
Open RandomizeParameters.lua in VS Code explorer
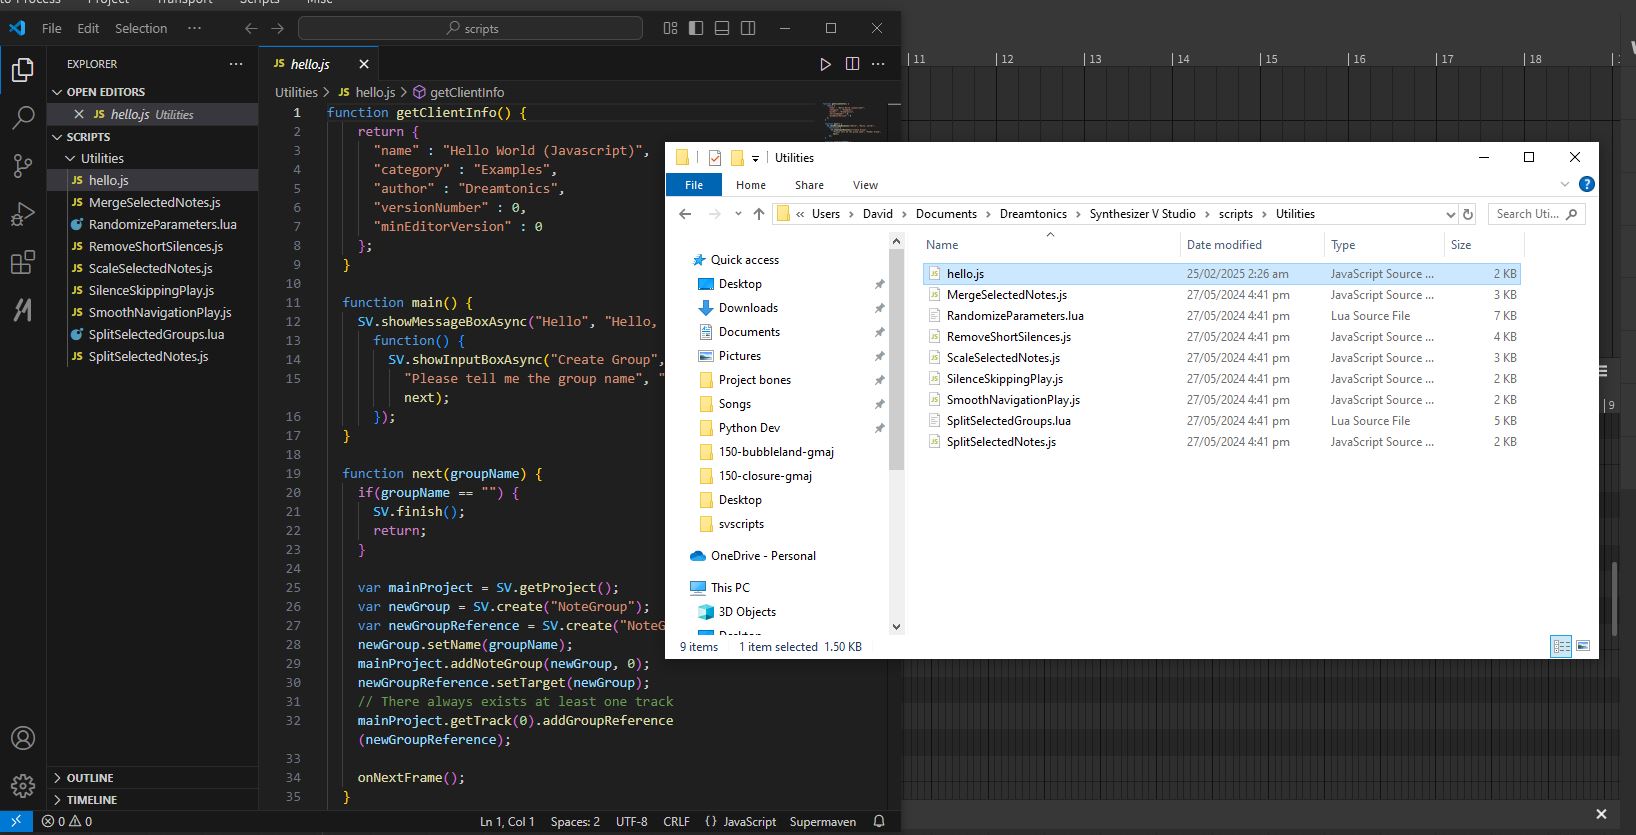pyautogui.click(x=162, y=224)
